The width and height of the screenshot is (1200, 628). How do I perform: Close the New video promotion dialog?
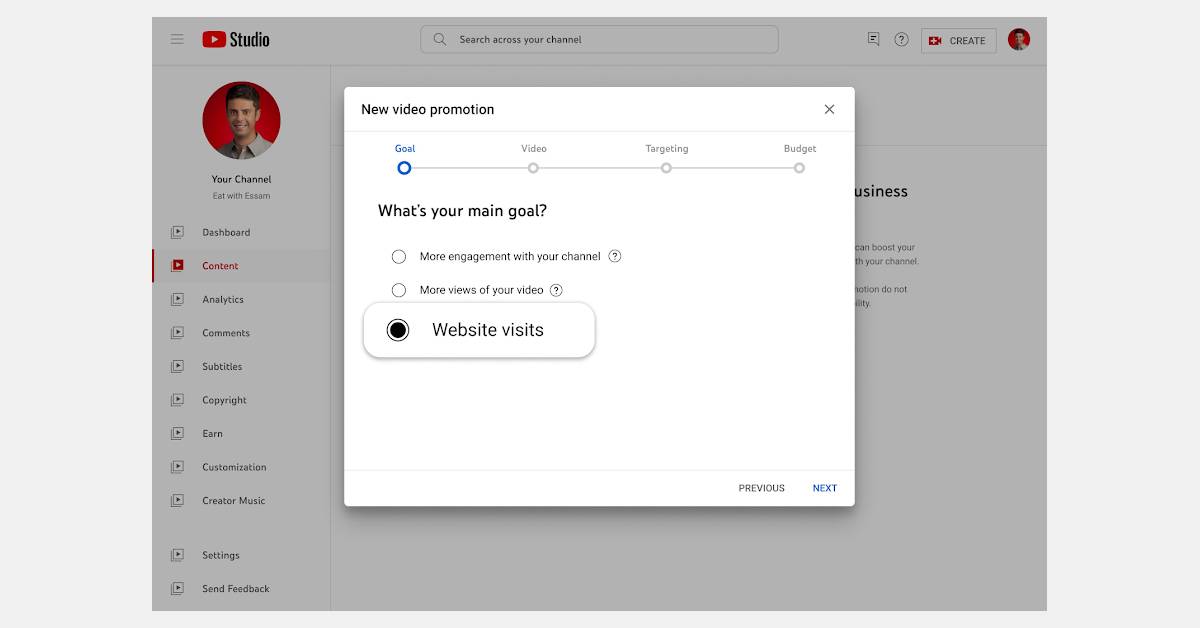(x=829, y=109)
